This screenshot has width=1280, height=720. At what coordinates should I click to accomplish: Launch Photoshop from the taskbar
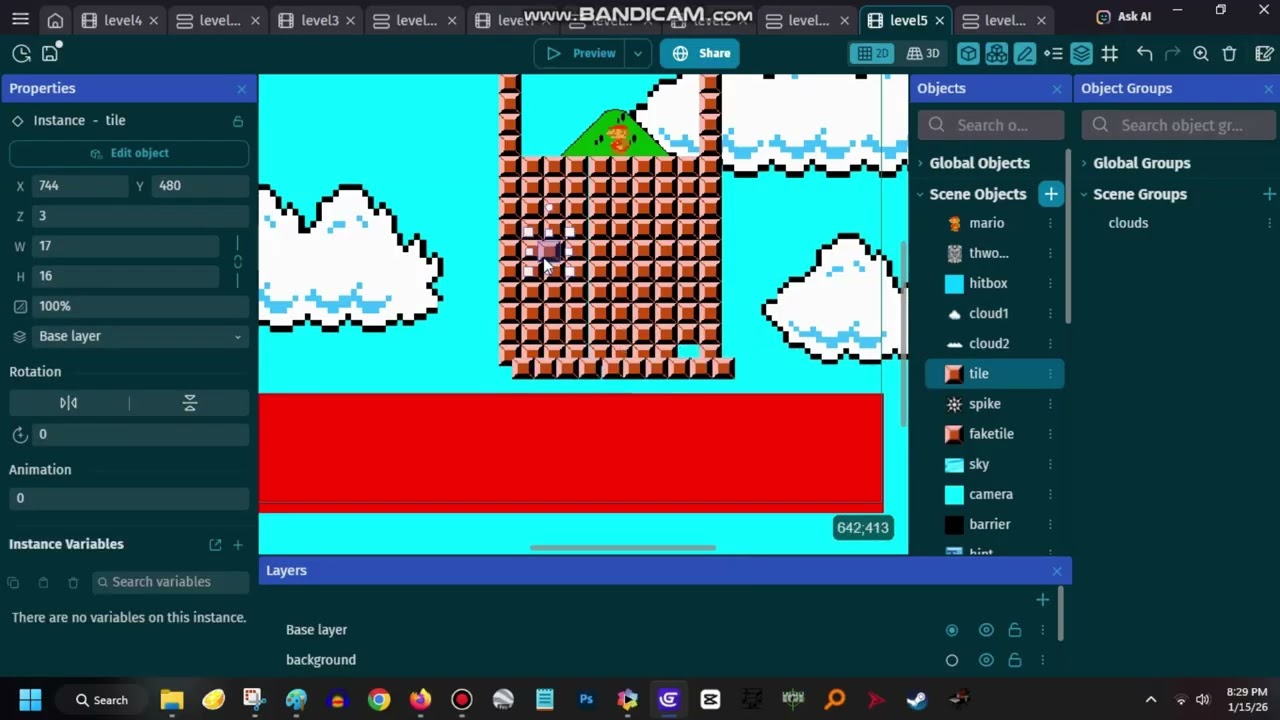(586, 699)
